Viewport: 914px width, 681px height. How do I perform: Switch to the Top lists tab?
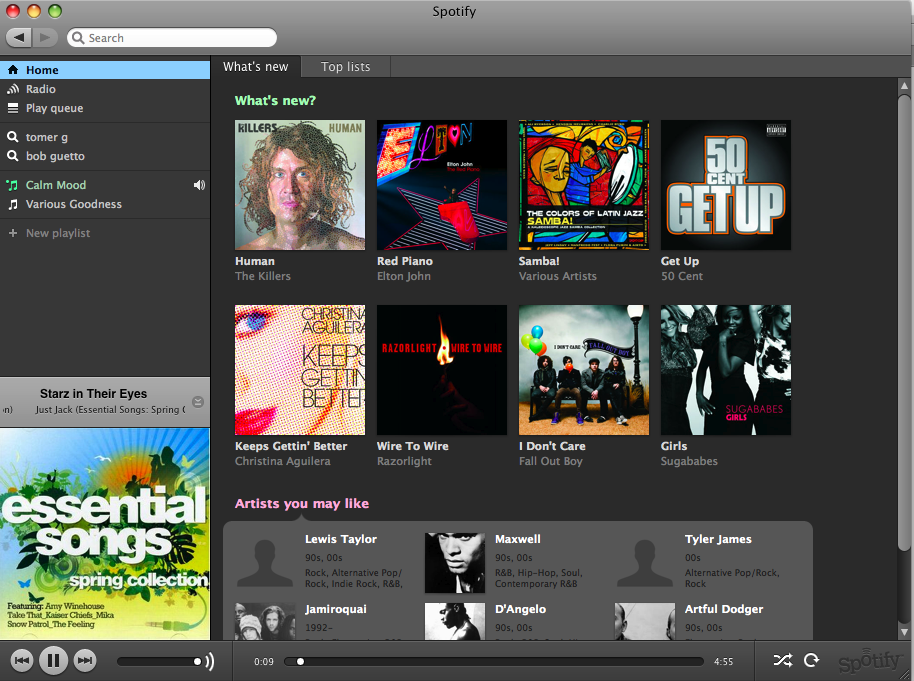[x=346, y=67]
